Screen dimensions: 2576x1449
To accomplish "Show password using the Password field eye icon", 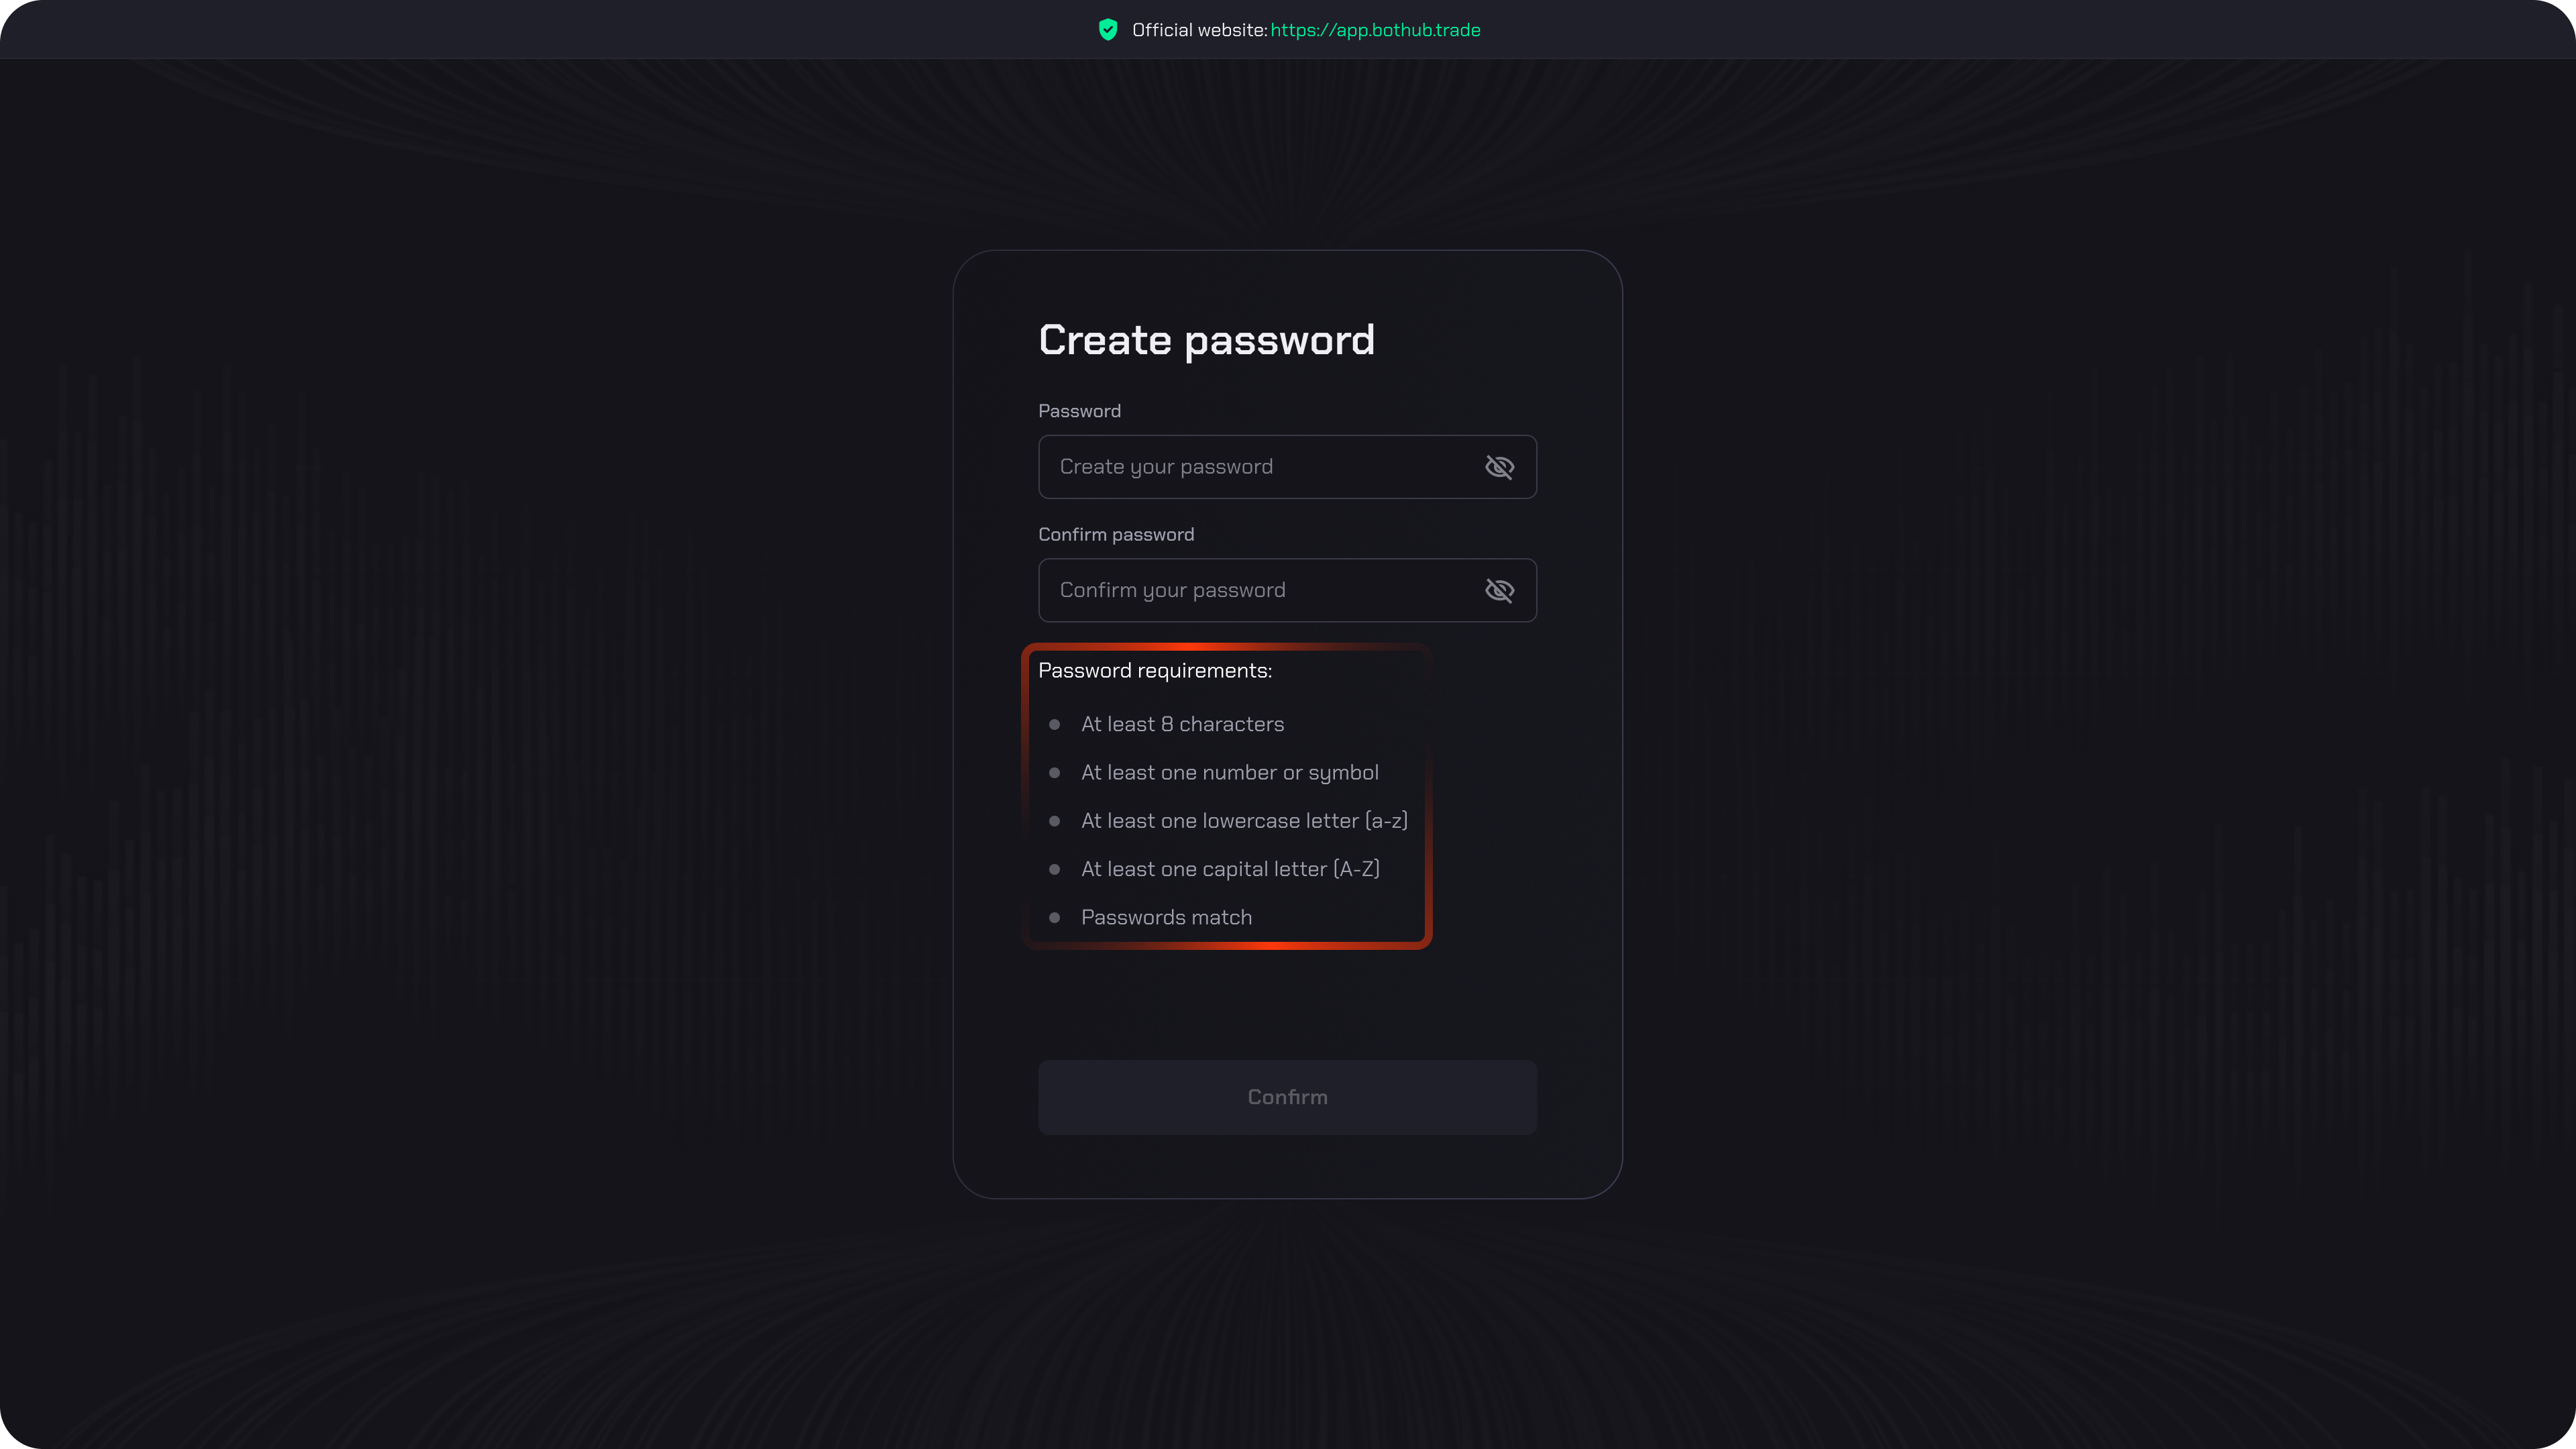I will (1499, 467).
